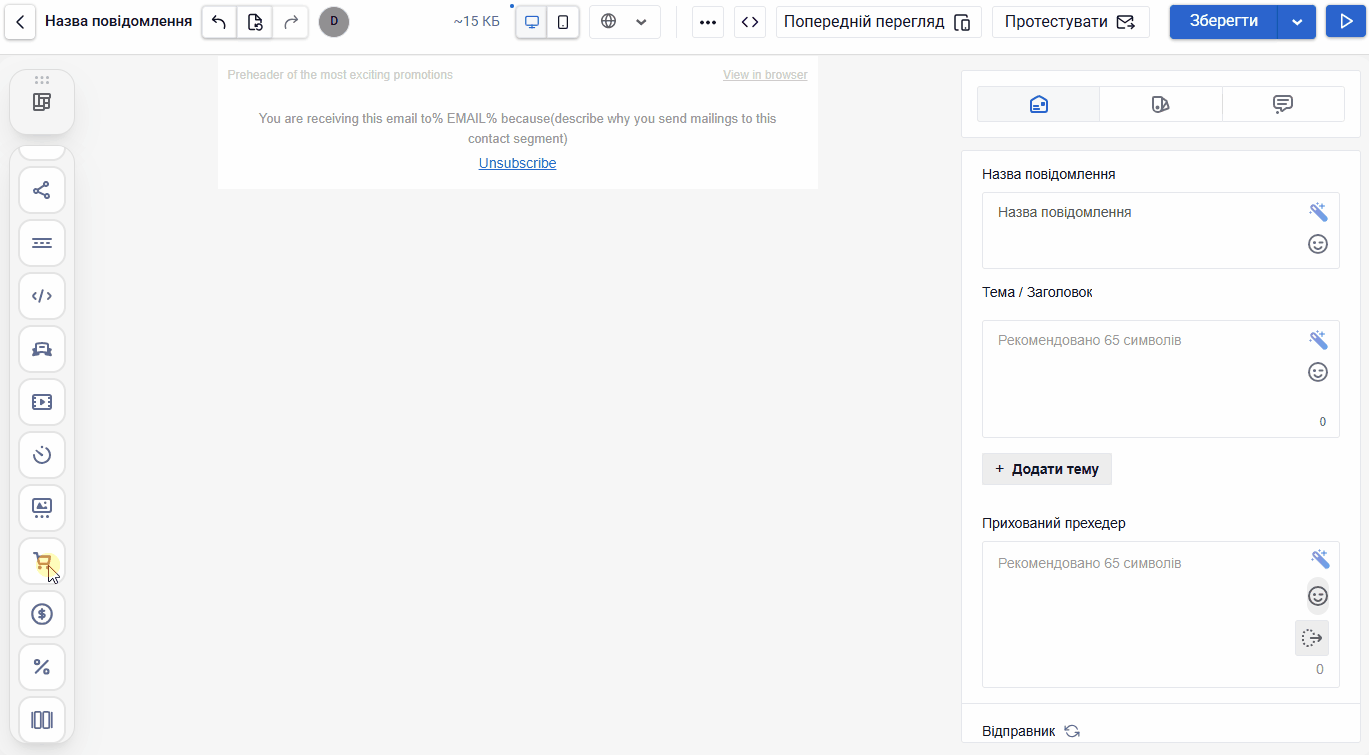Screen dimensions: 1369x755
Task: Select the carousel columns block icon
Action: point(42,720)
